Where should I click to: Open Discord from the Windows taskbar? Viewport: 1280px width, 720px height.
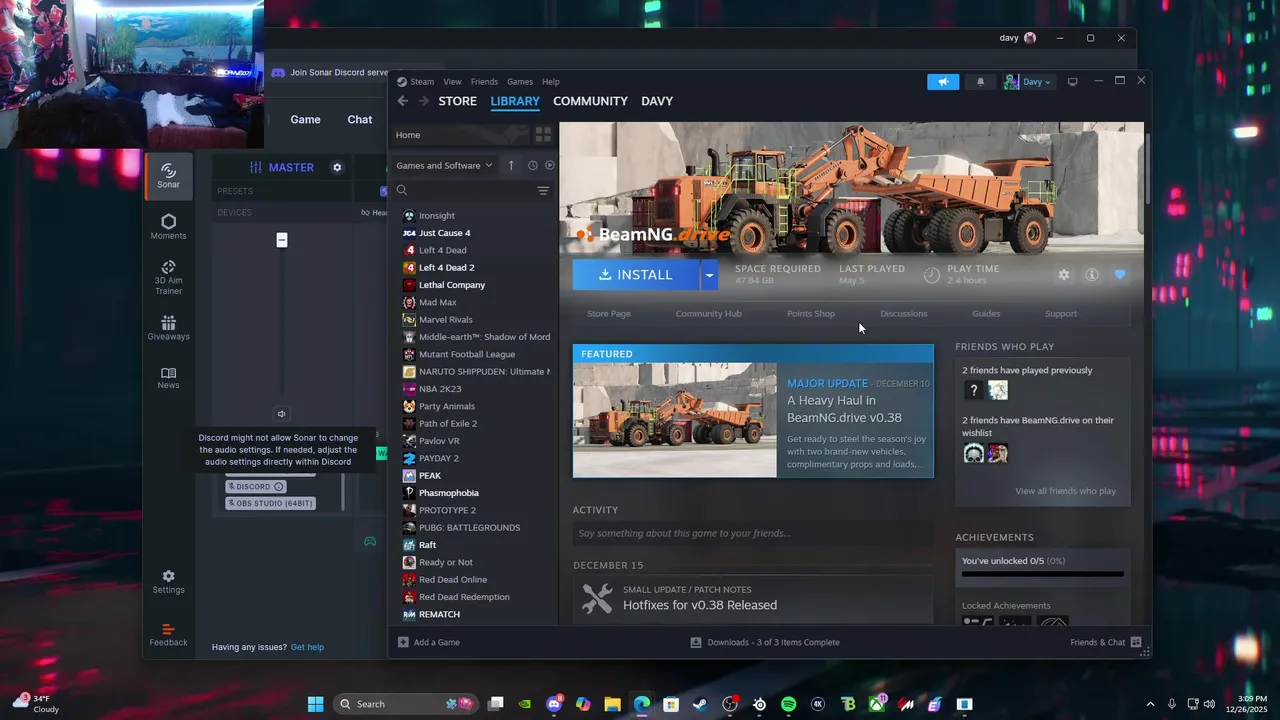[555, 704]
